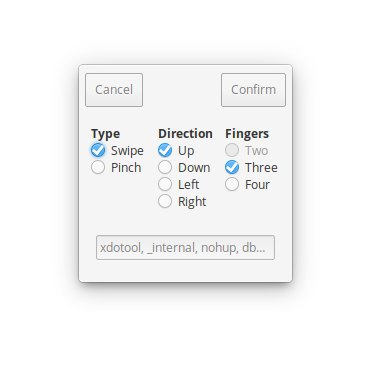Click the disabled Two fingers radio

pos(232,150)
